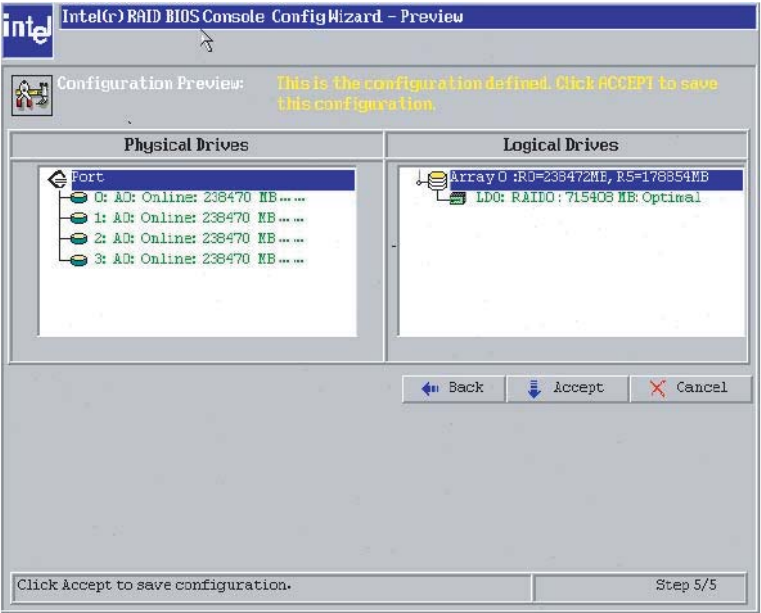Click the Port connector icon
The width and height of the screenshot is (761, 613).
[x=58, y=179]
